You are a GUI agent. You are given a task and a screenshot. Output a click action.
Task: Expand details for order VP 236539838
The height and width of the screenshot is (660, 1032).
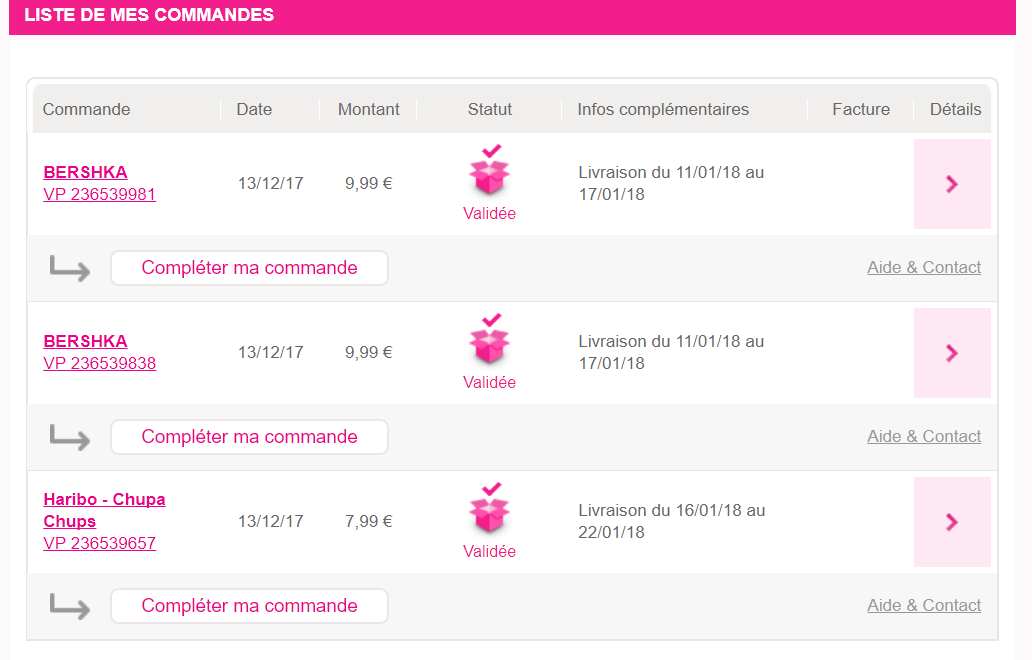pyautogui.click(x=952, y=353)
